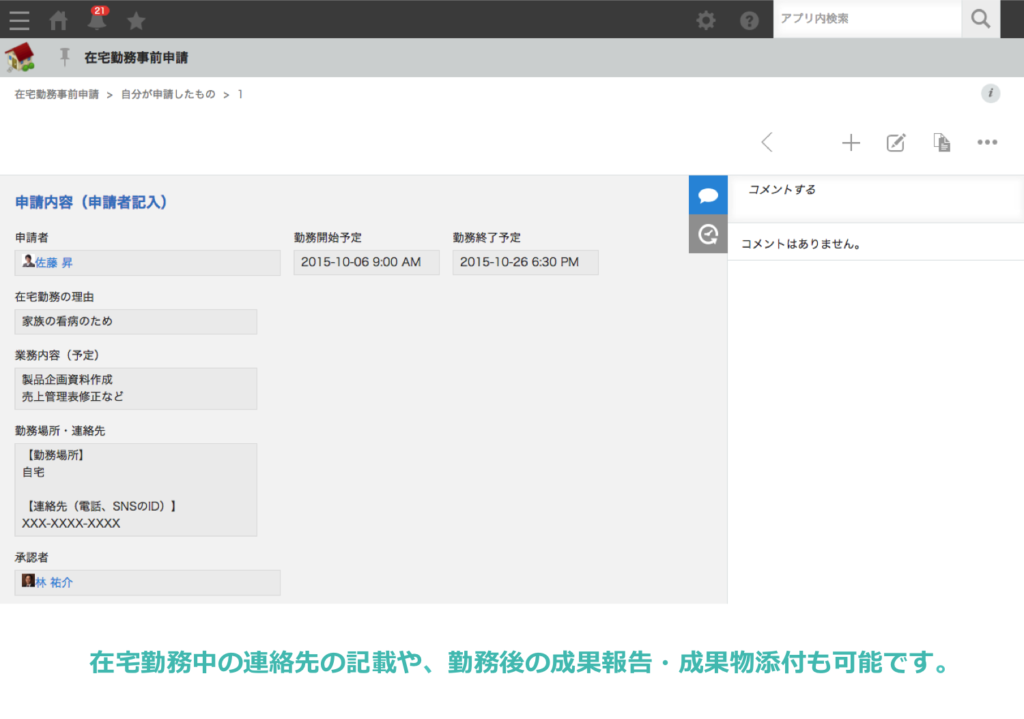Open the settings gear

tap(709, 19)
